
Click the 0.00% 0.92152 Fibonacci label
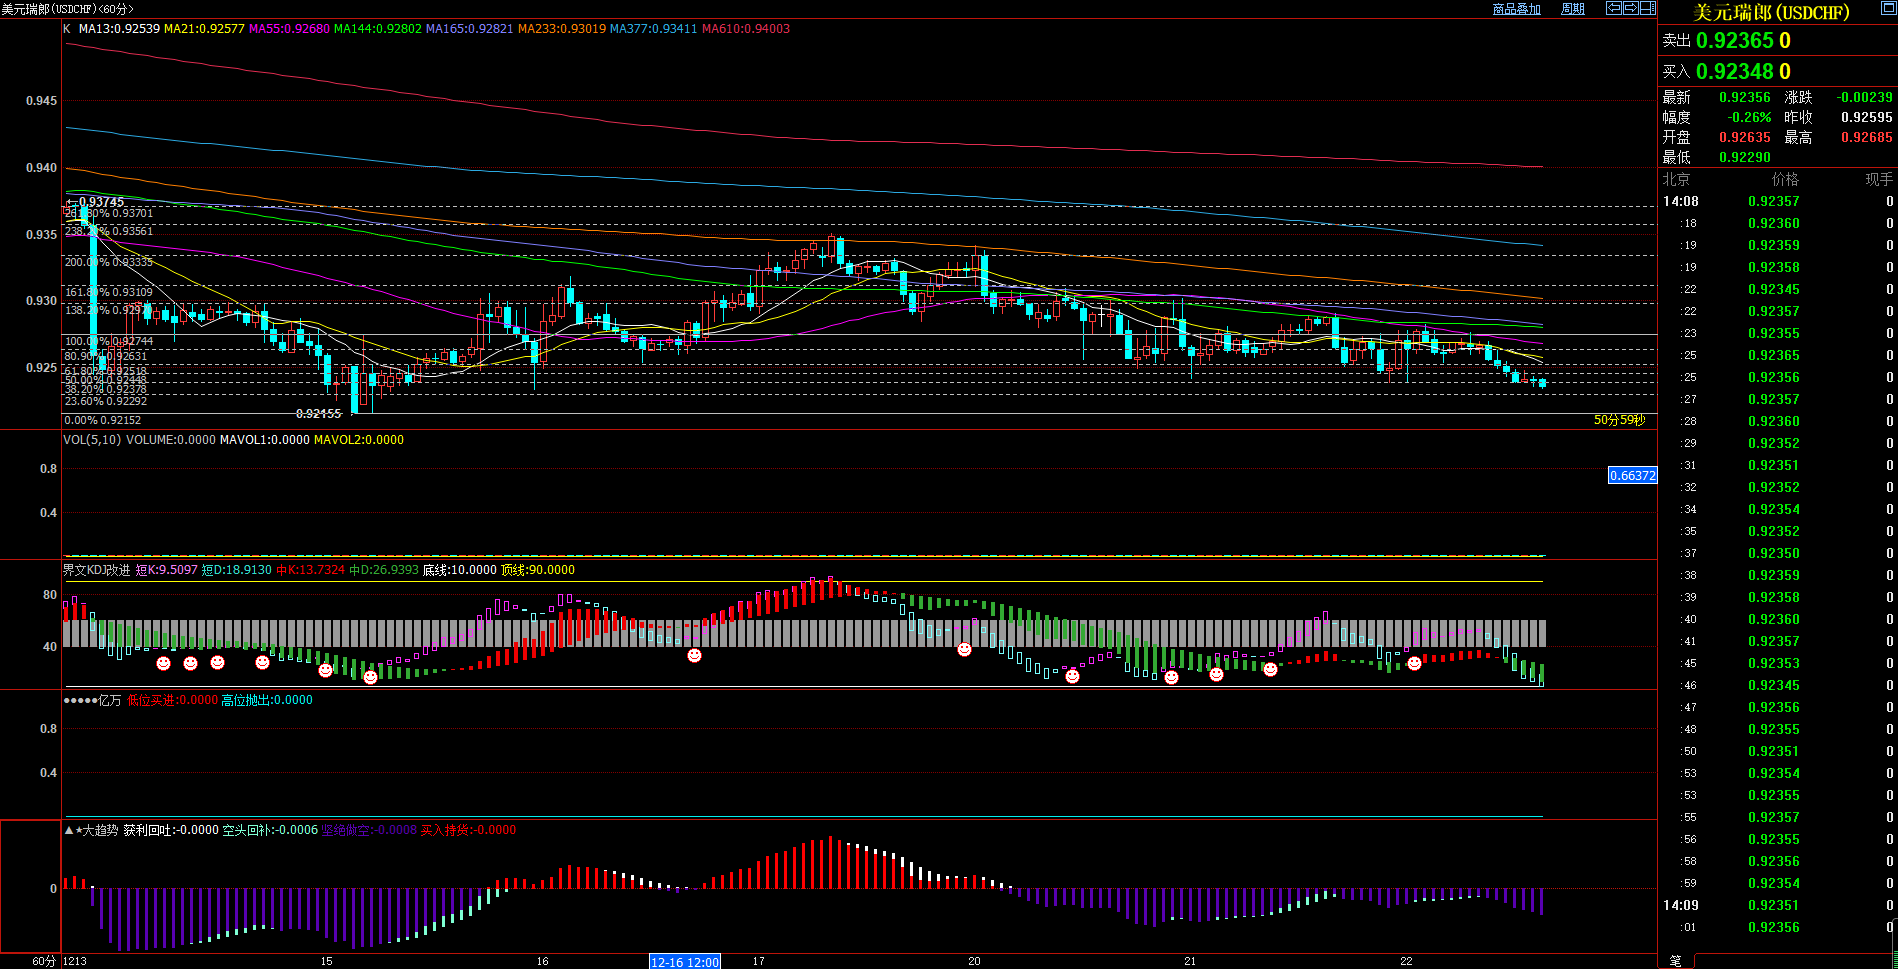pos(103,420)
